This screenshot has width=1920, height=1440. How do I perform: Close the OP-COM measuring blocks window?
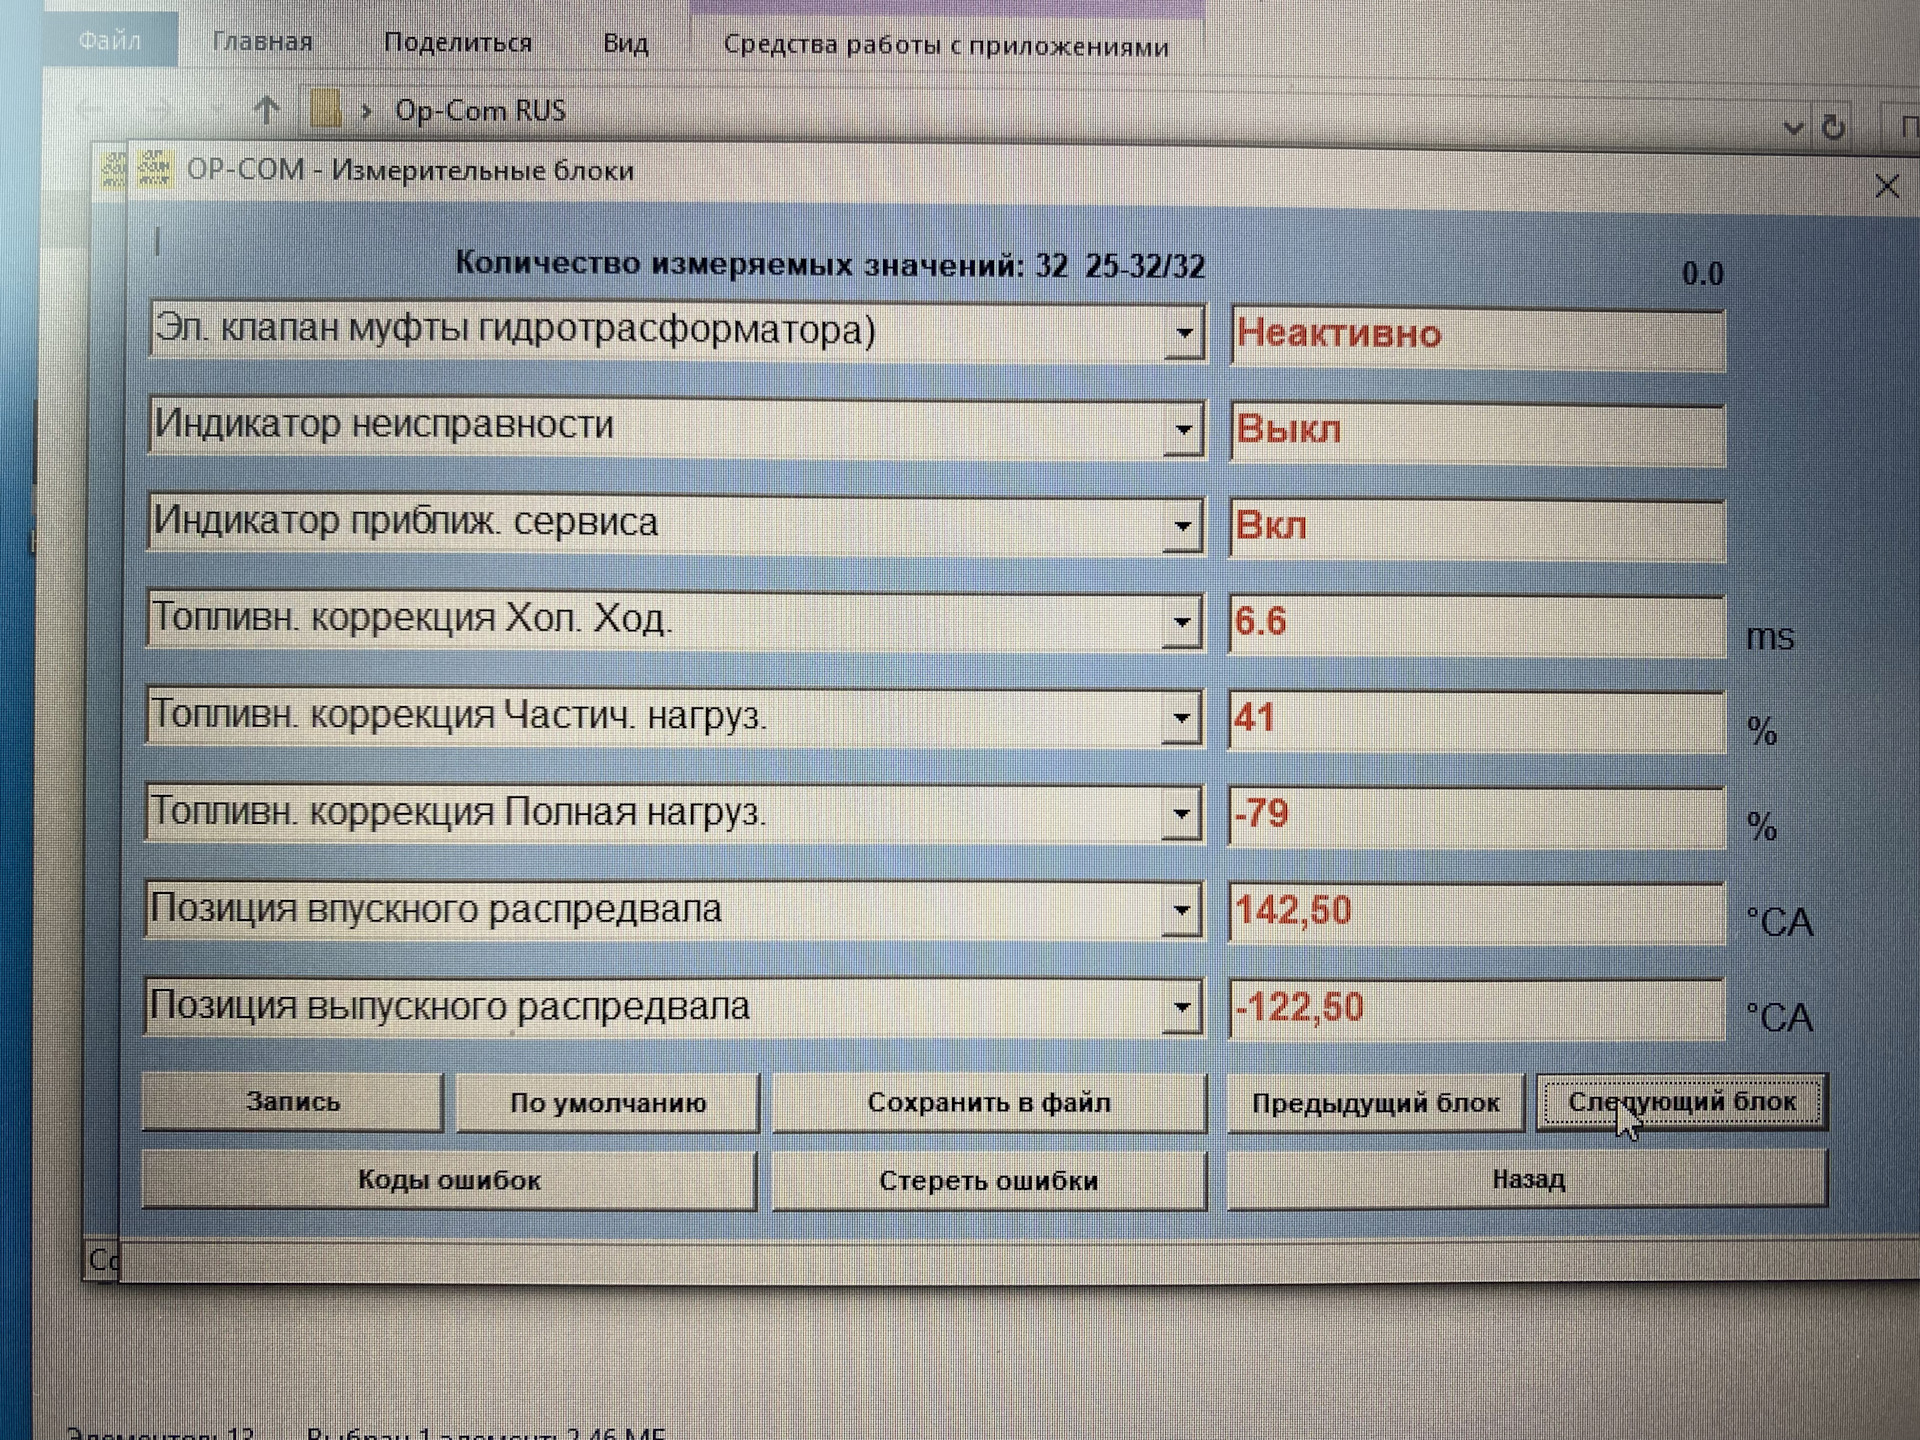pos(1886,186)
